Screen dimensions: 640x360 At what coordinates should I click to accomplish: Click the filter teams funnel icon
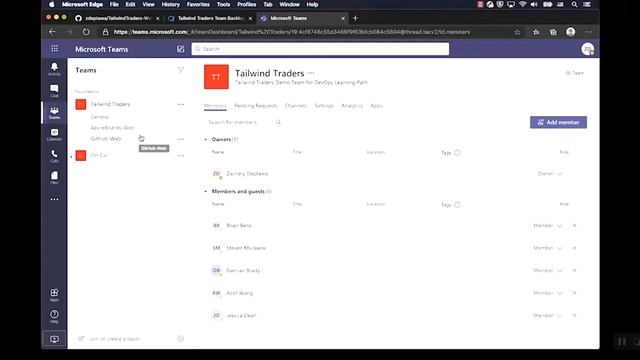180,70
